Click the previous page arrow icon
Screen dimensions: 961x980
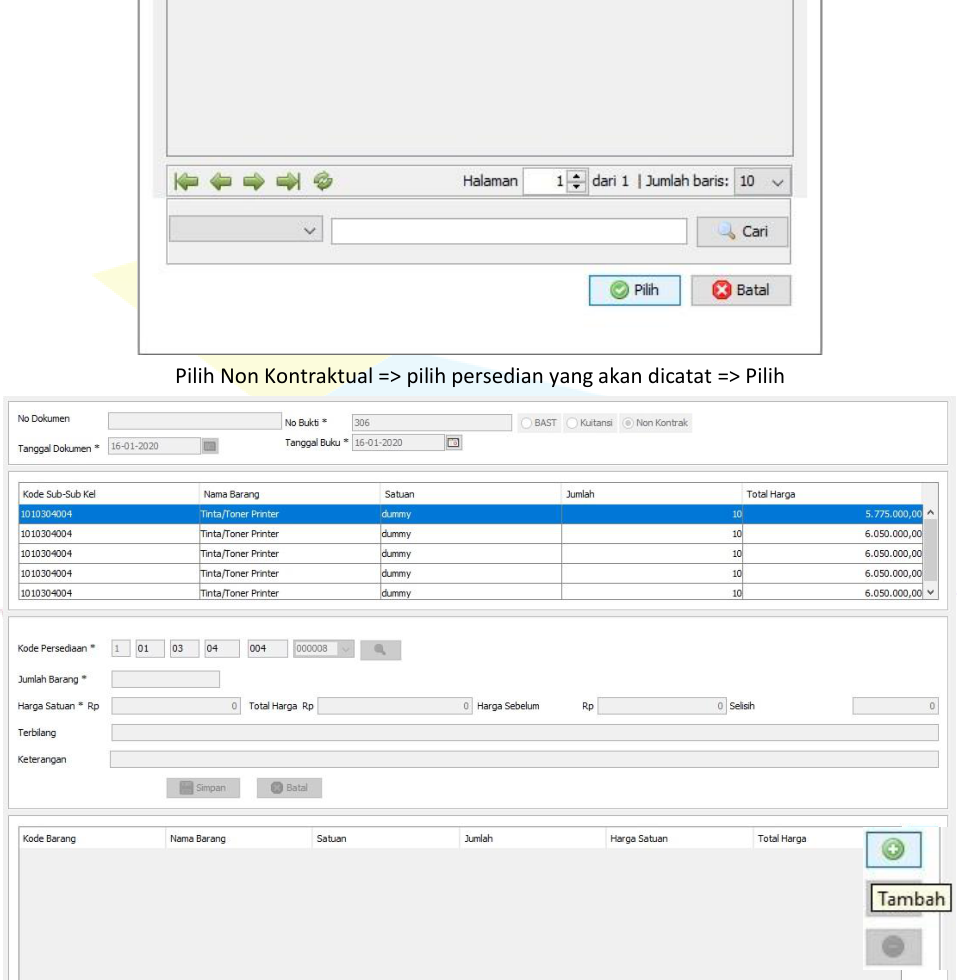[221, 181]
